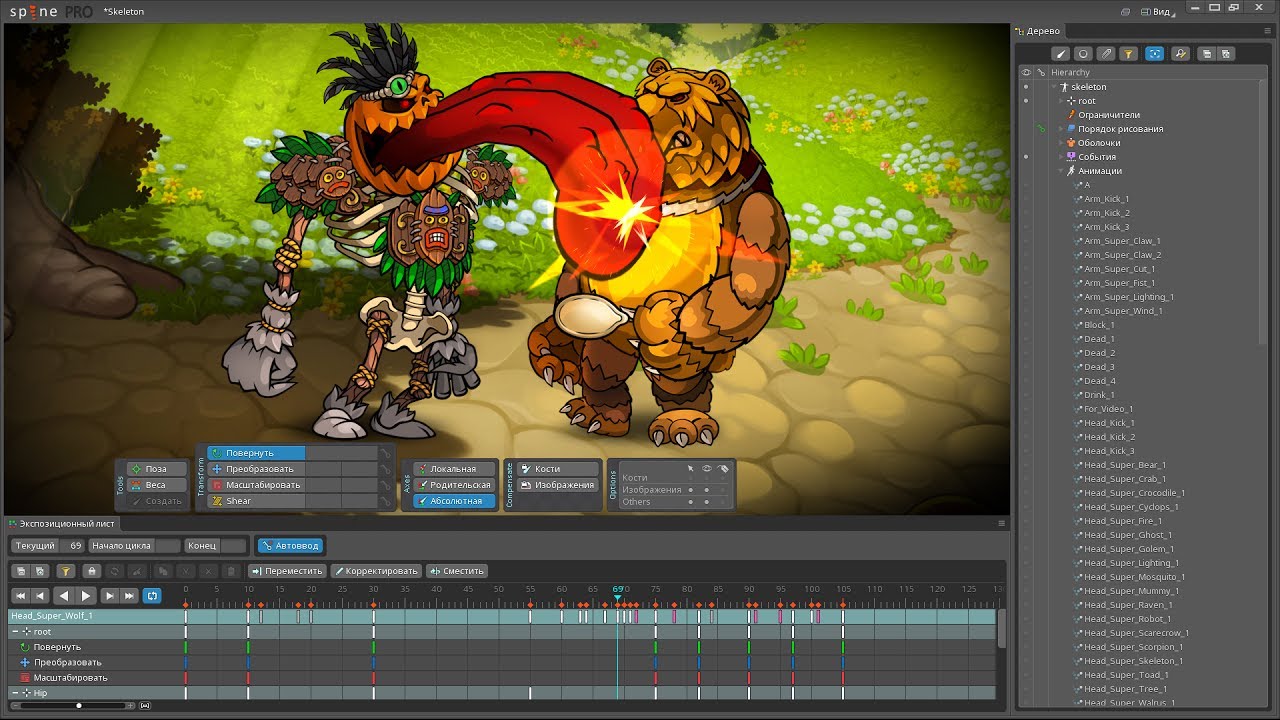Screen dimensions: 1280x720
Task: Toggle visibility dot for root bone
Action: coord(1026,101)
